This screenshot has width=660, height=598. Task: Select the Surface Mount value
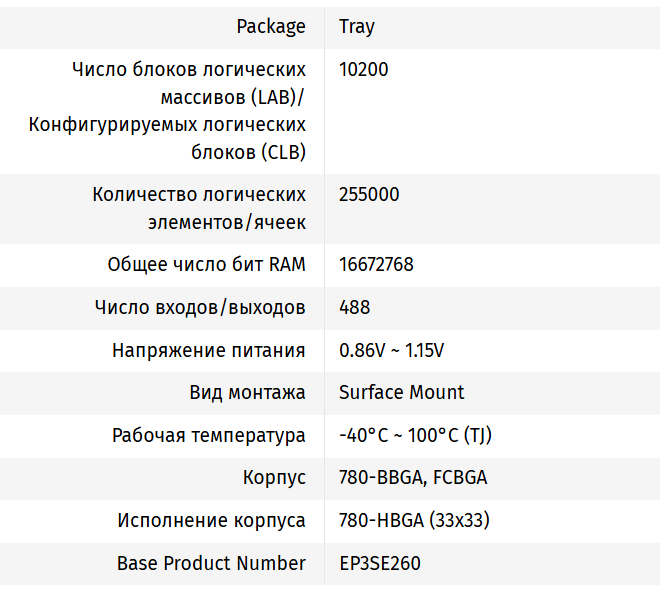pos(402,393)
